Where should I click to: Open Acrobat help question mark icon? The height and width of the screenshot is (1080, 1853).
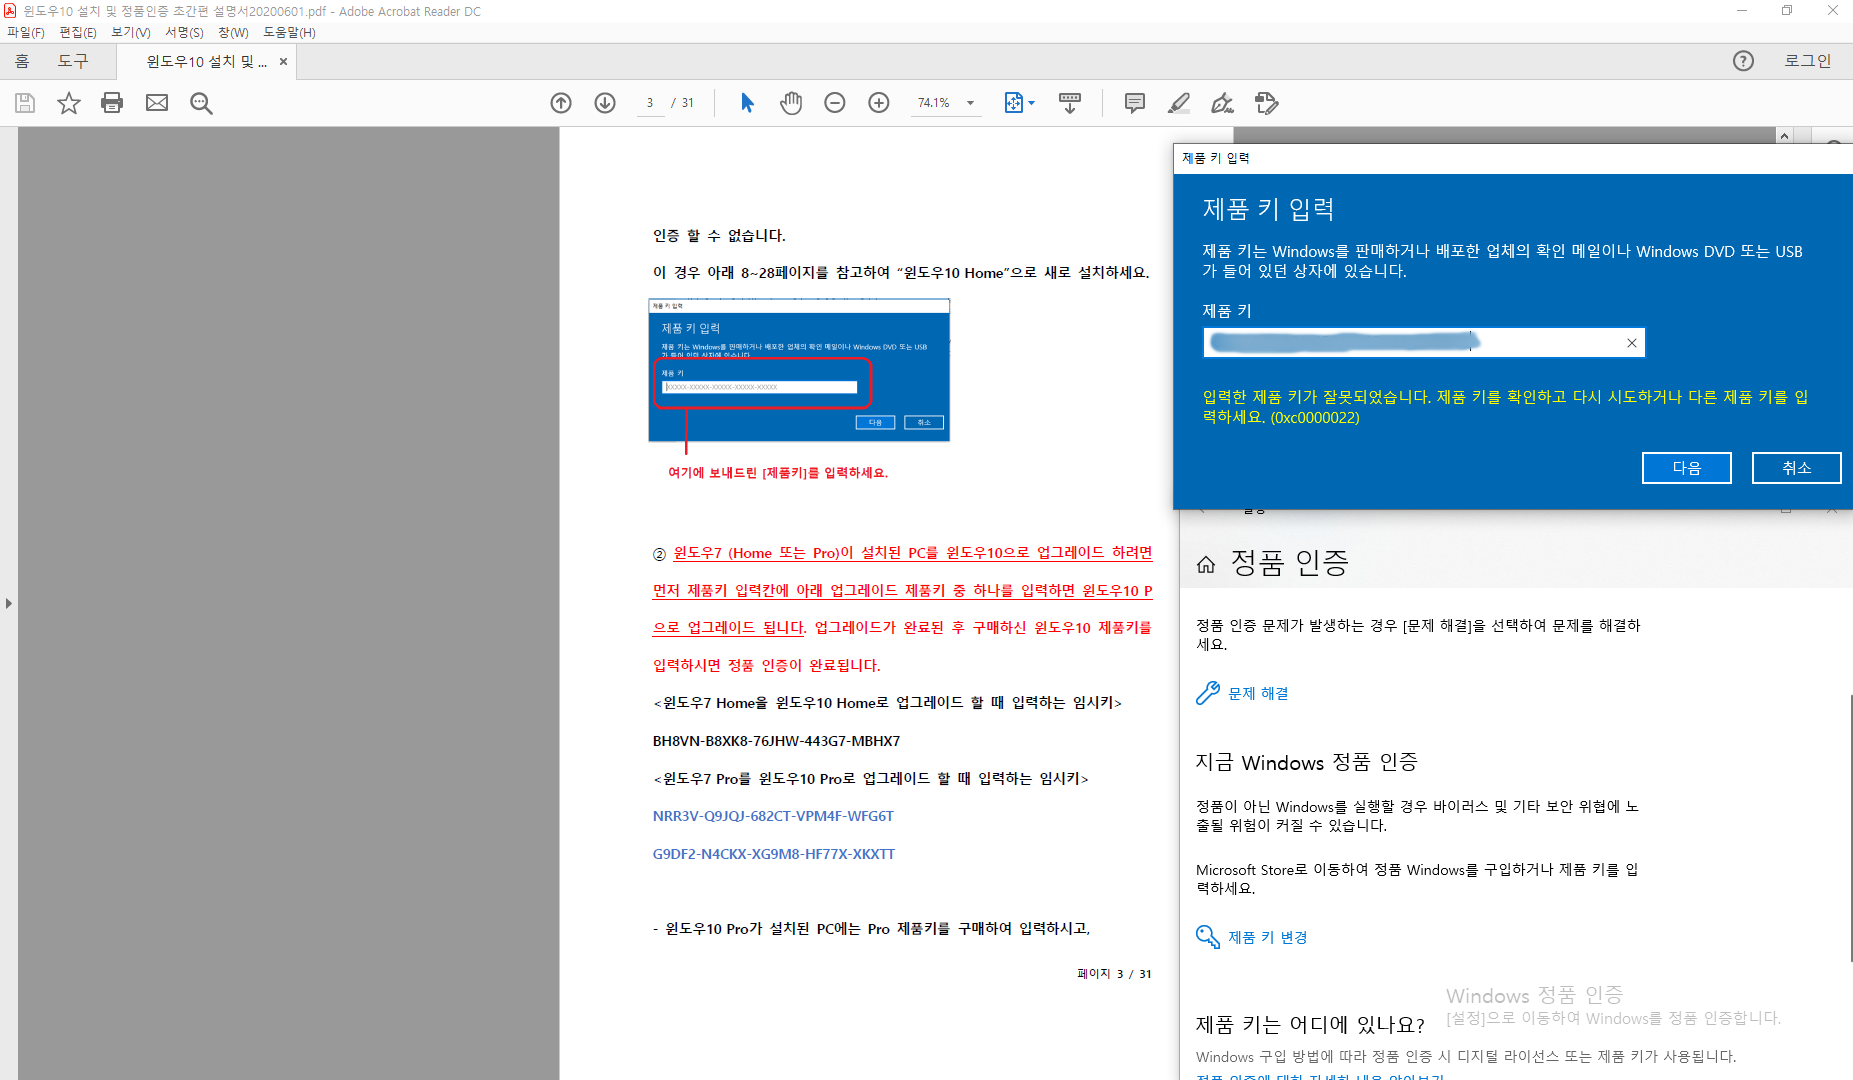click(x=1743, y=61)
